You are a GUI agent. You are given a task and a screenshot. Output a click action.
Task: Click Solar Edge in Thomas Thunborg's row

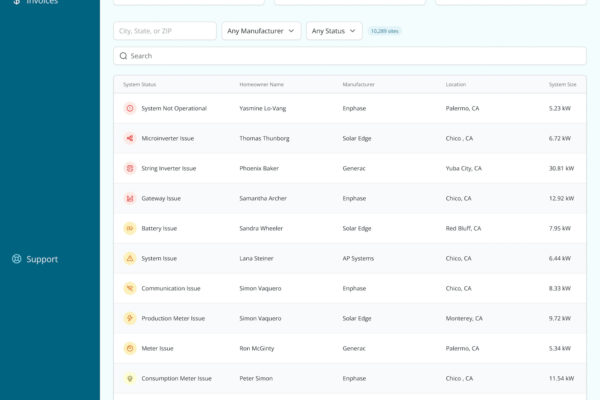click(x=357, y=138)
